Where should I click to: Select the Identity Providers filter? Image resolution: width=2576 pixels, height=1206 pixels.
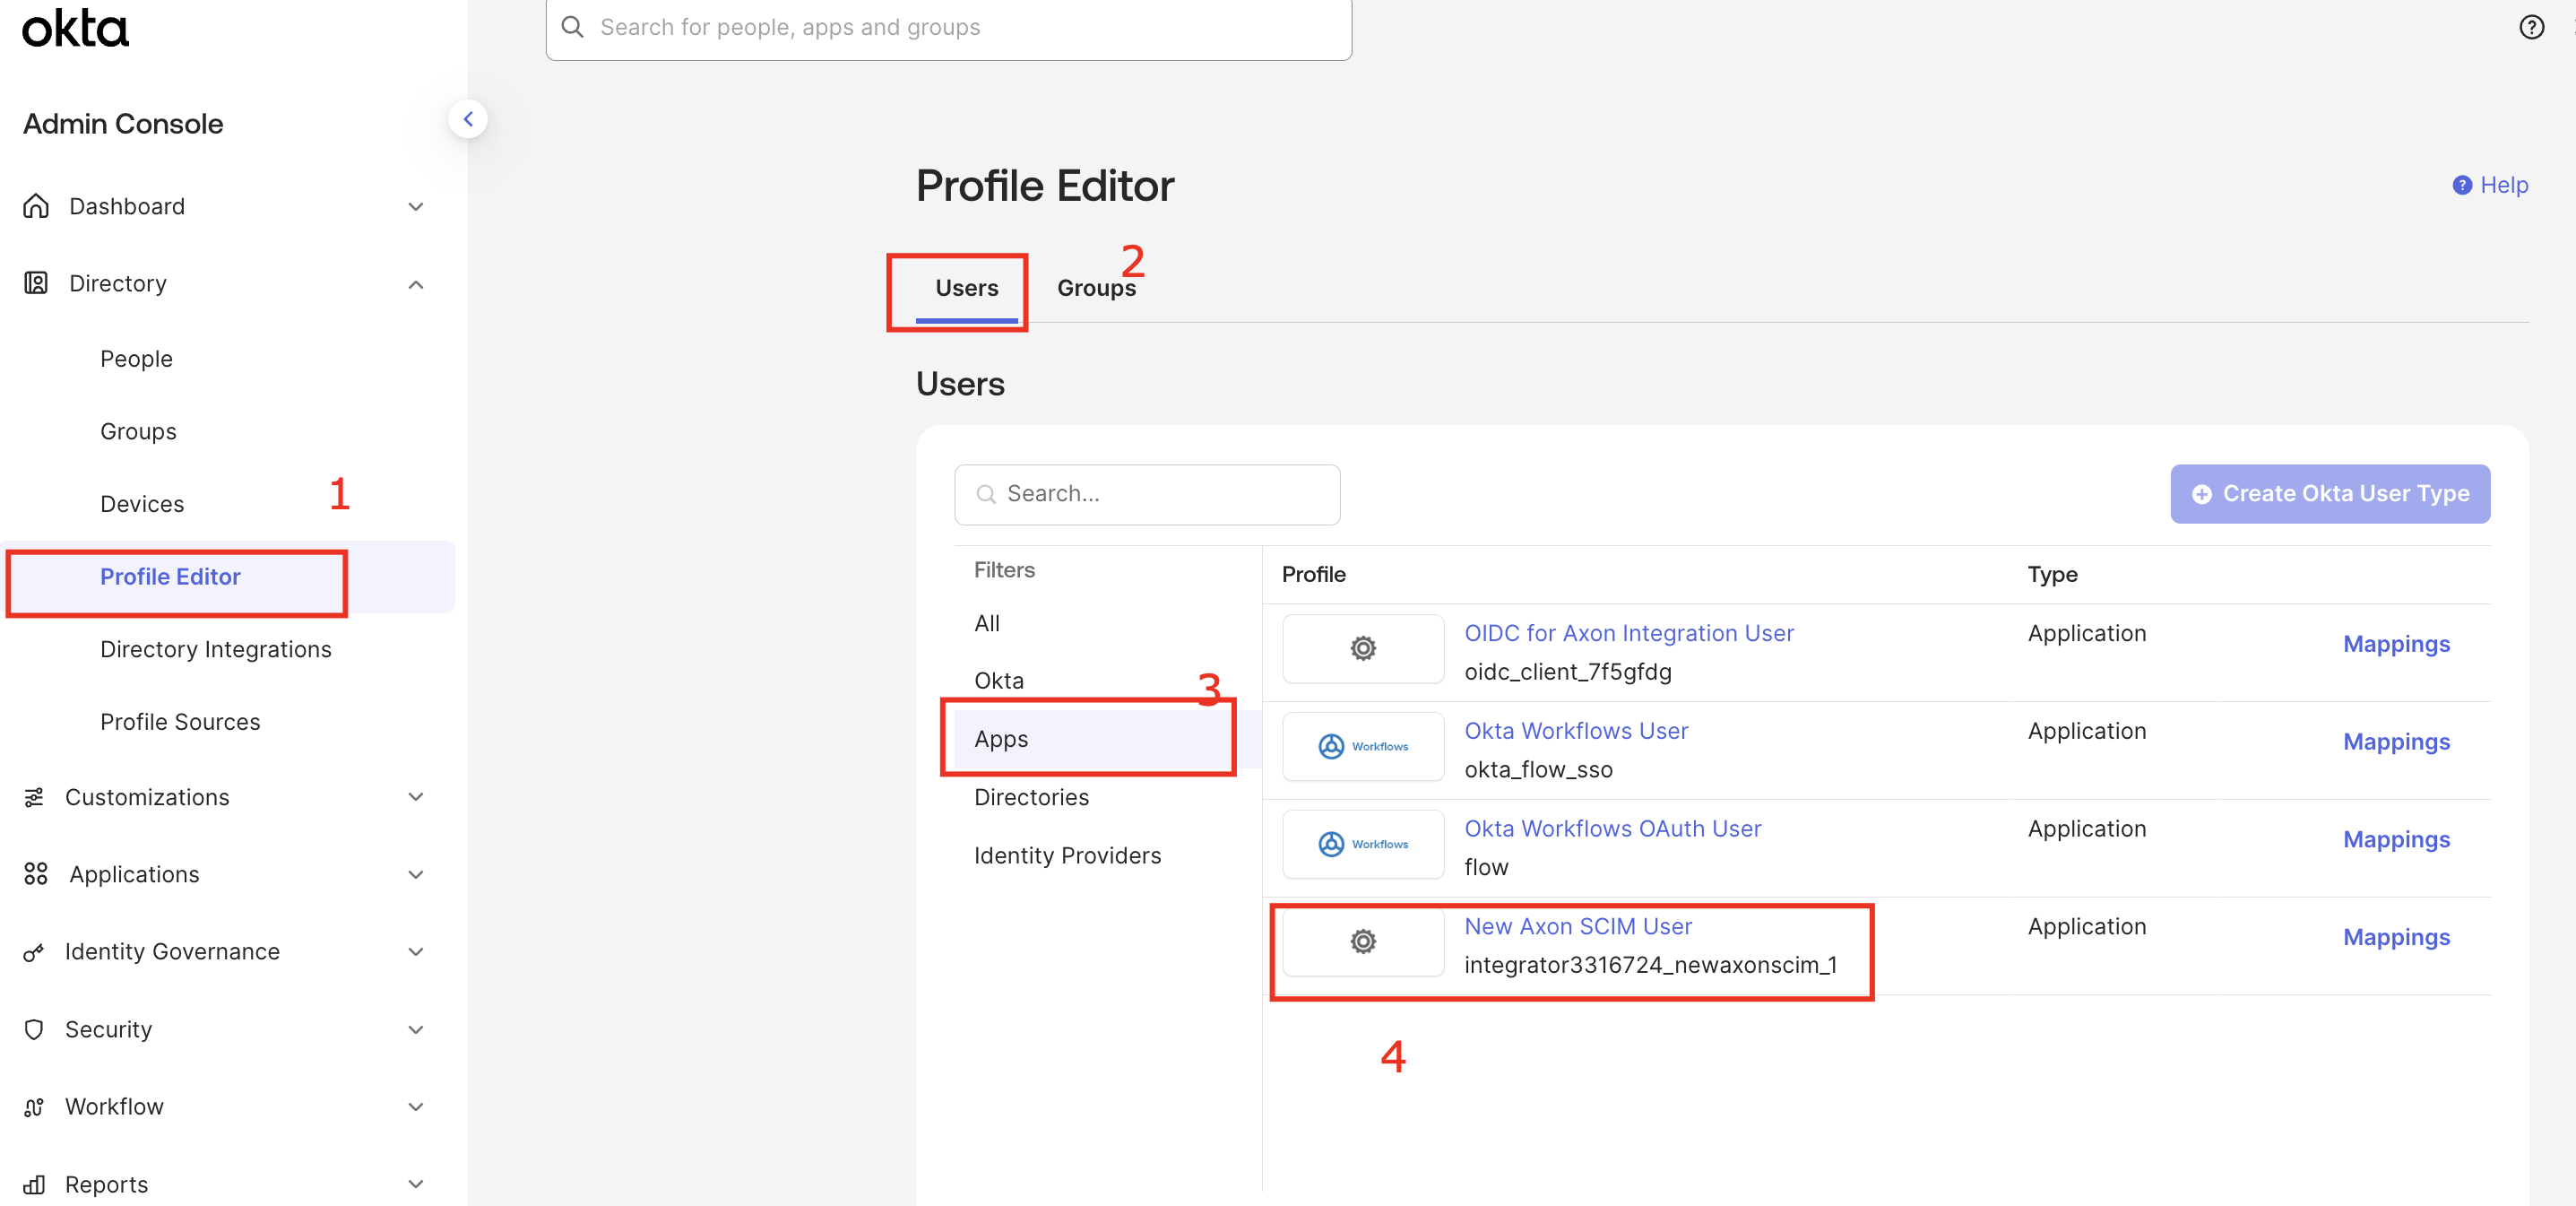pyautogui.click(x=1067, y=855)
